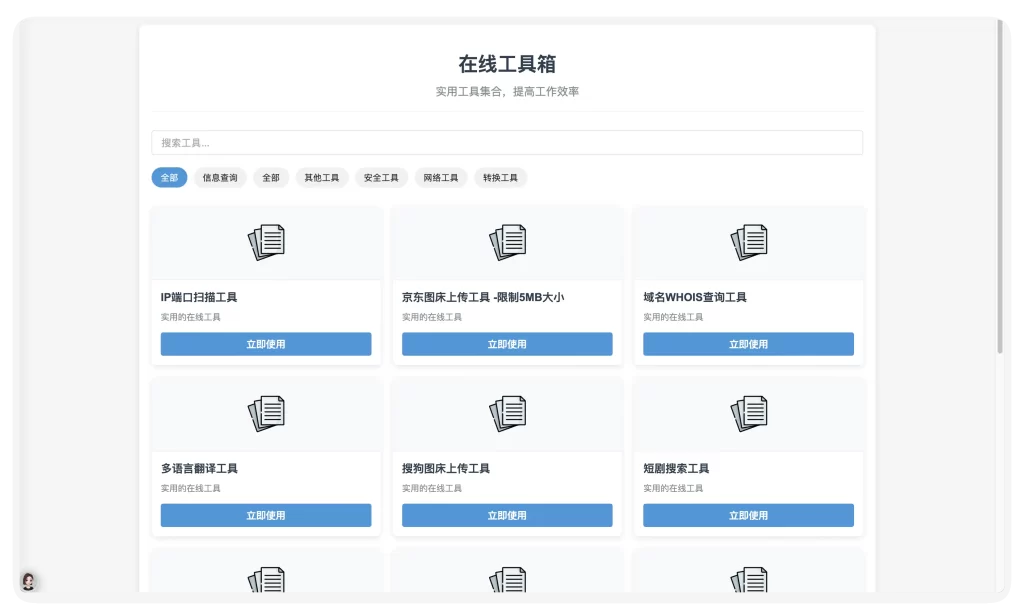Select the highlighted 全部 filter chip

169,178
